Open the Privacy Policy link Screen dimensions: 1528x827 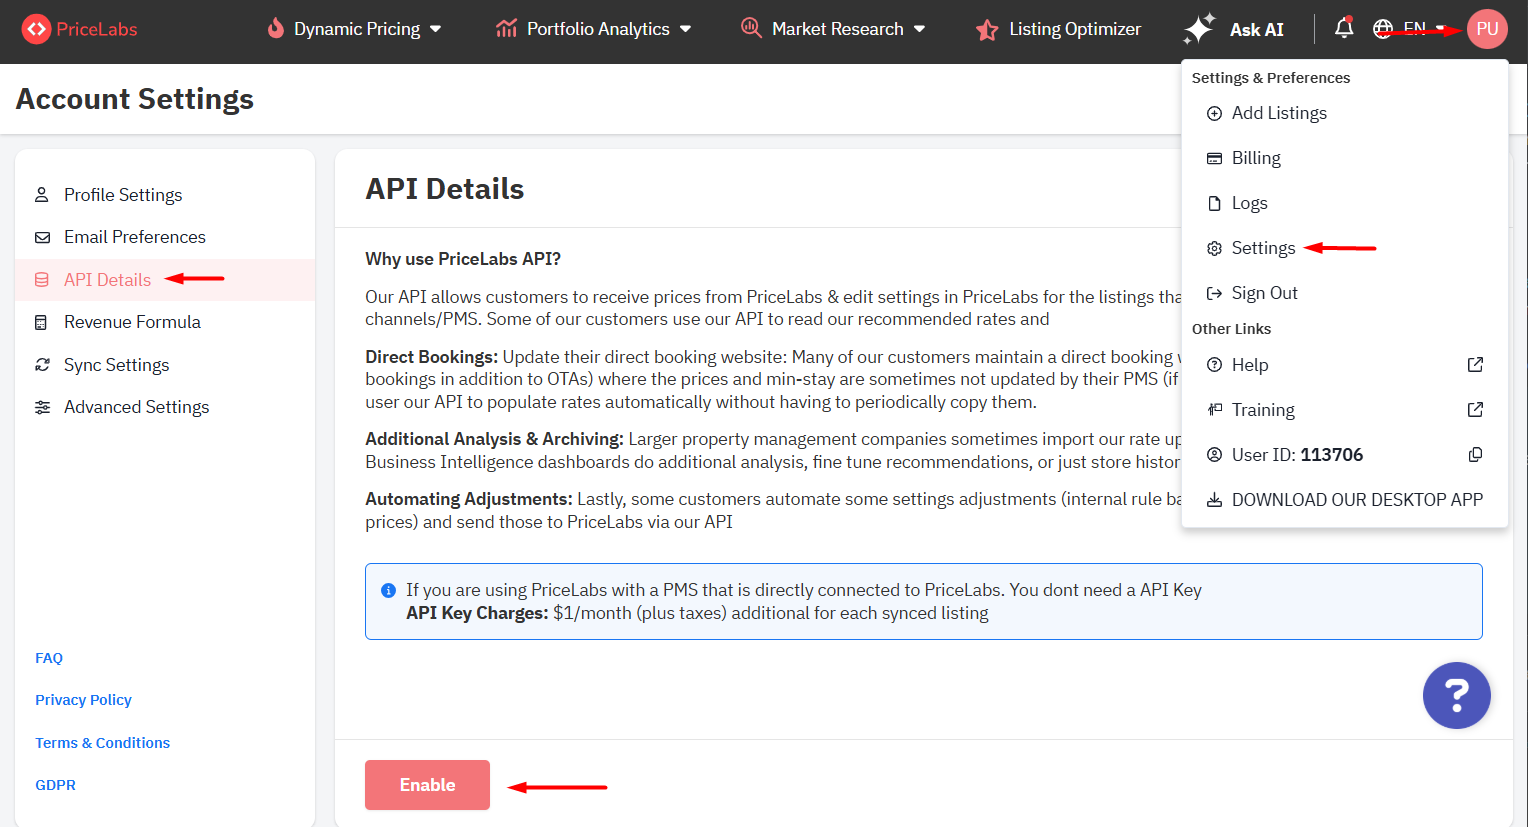[83, 700]
